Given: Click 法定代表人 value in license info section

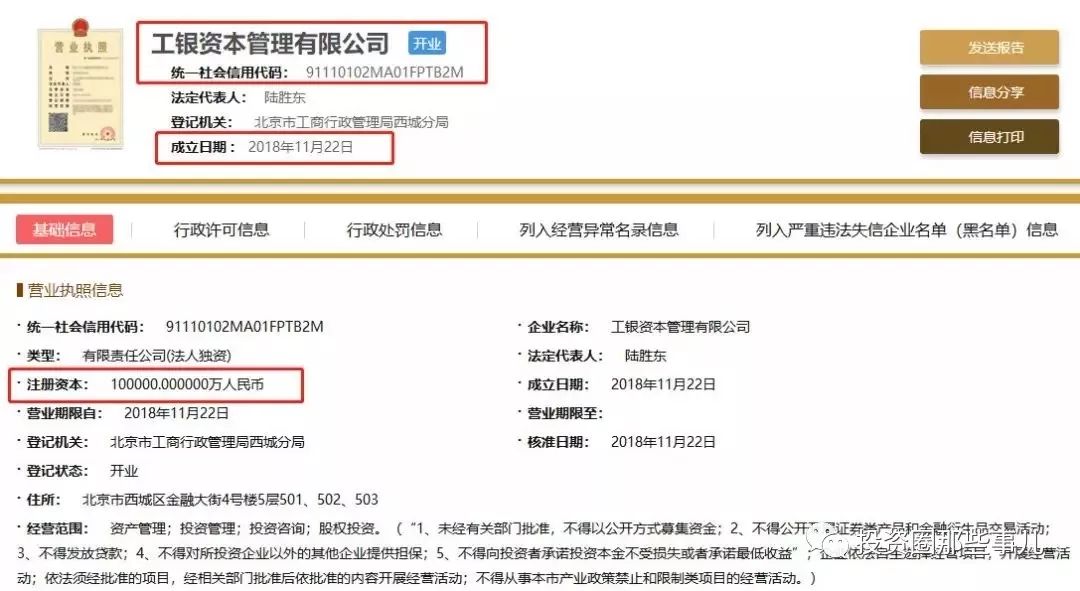Looking at the screenshot, I should pyautogui.click(x=645, y=355).
